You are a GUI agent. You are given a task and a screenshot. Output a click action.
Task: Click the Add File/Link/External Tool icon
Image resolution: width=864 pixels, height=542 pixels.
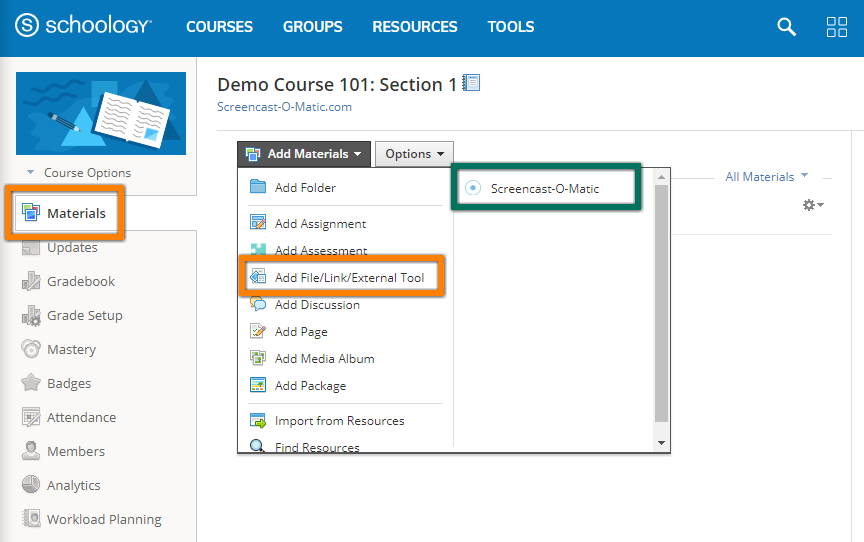coord(258,277)
